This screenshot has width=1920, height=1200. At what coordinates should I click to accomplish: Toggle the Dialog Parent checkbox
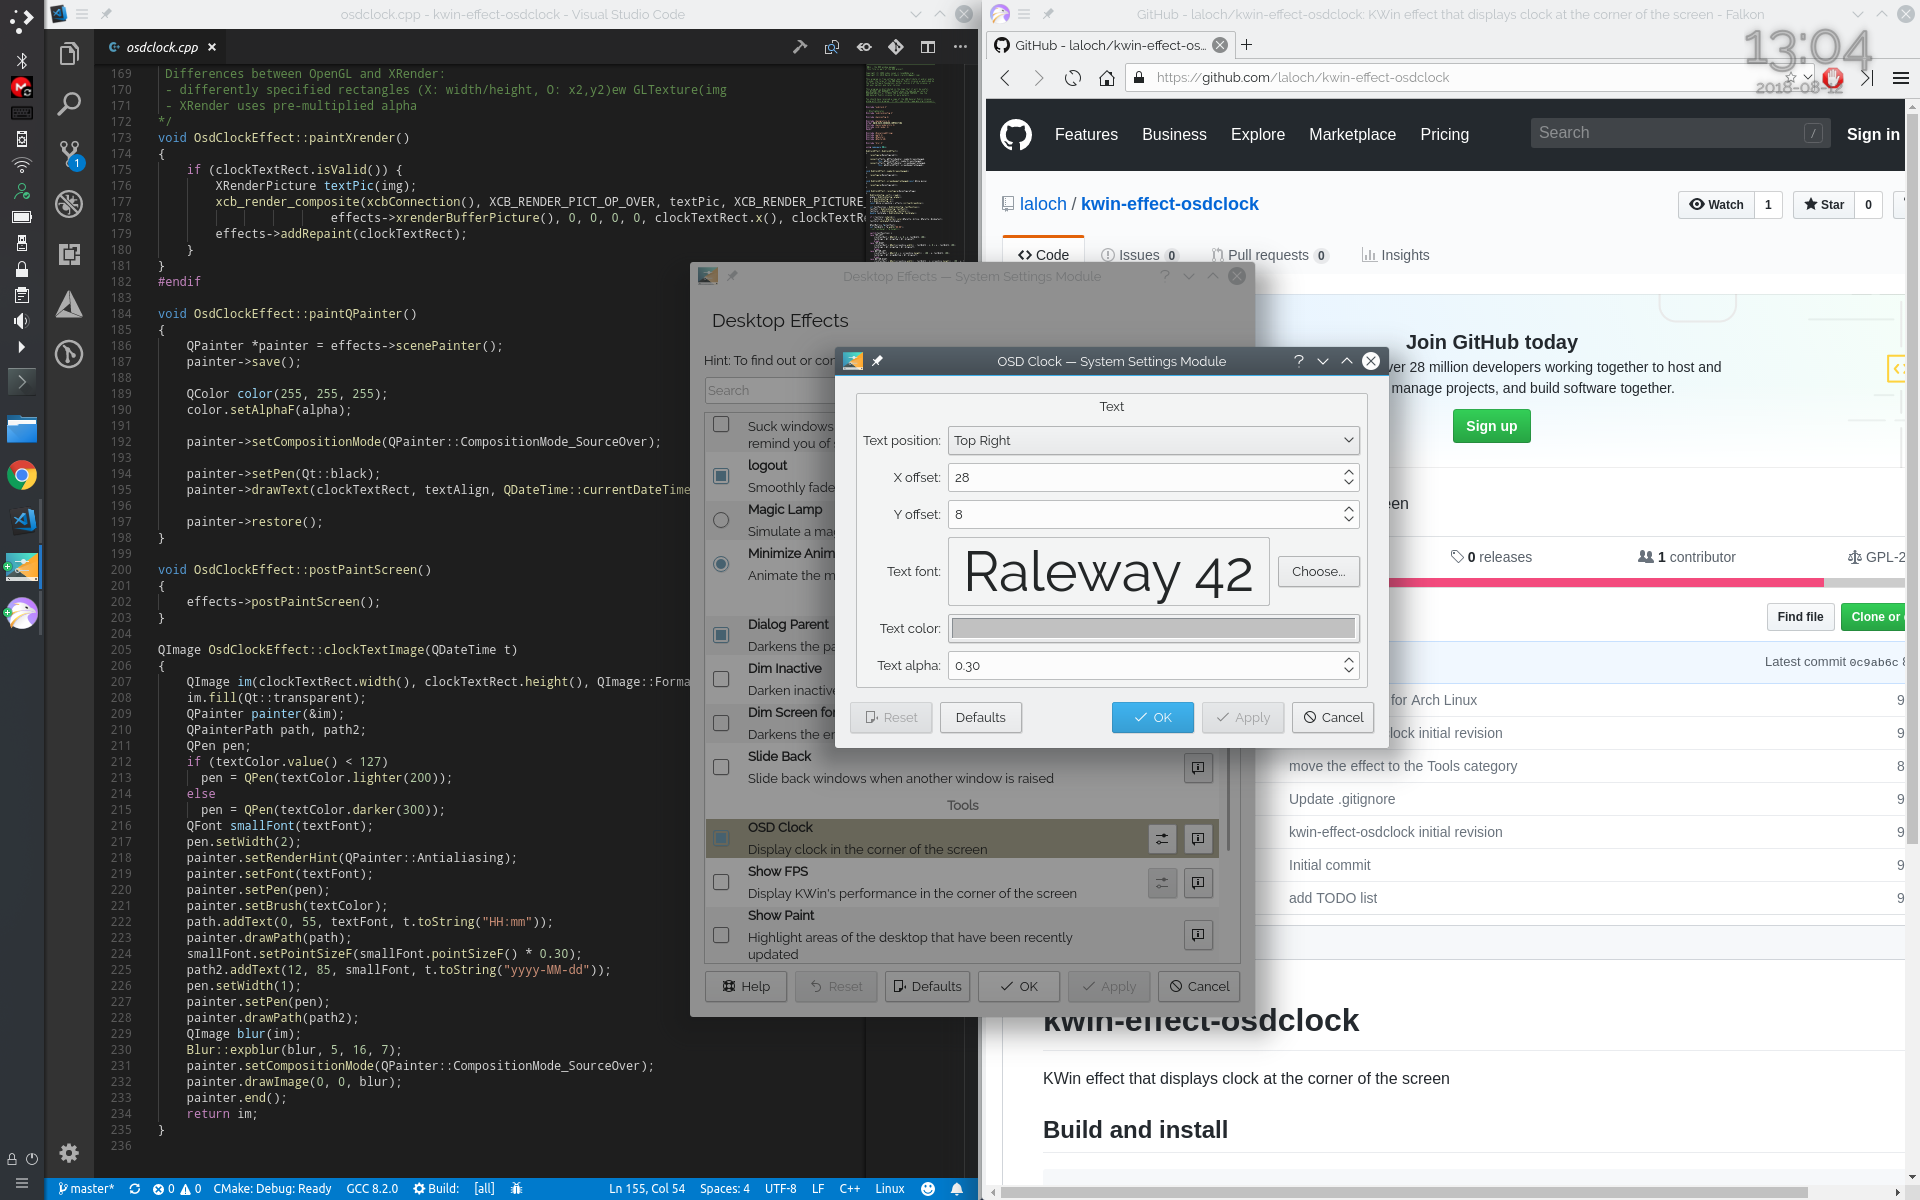click(x=721, y=635)
